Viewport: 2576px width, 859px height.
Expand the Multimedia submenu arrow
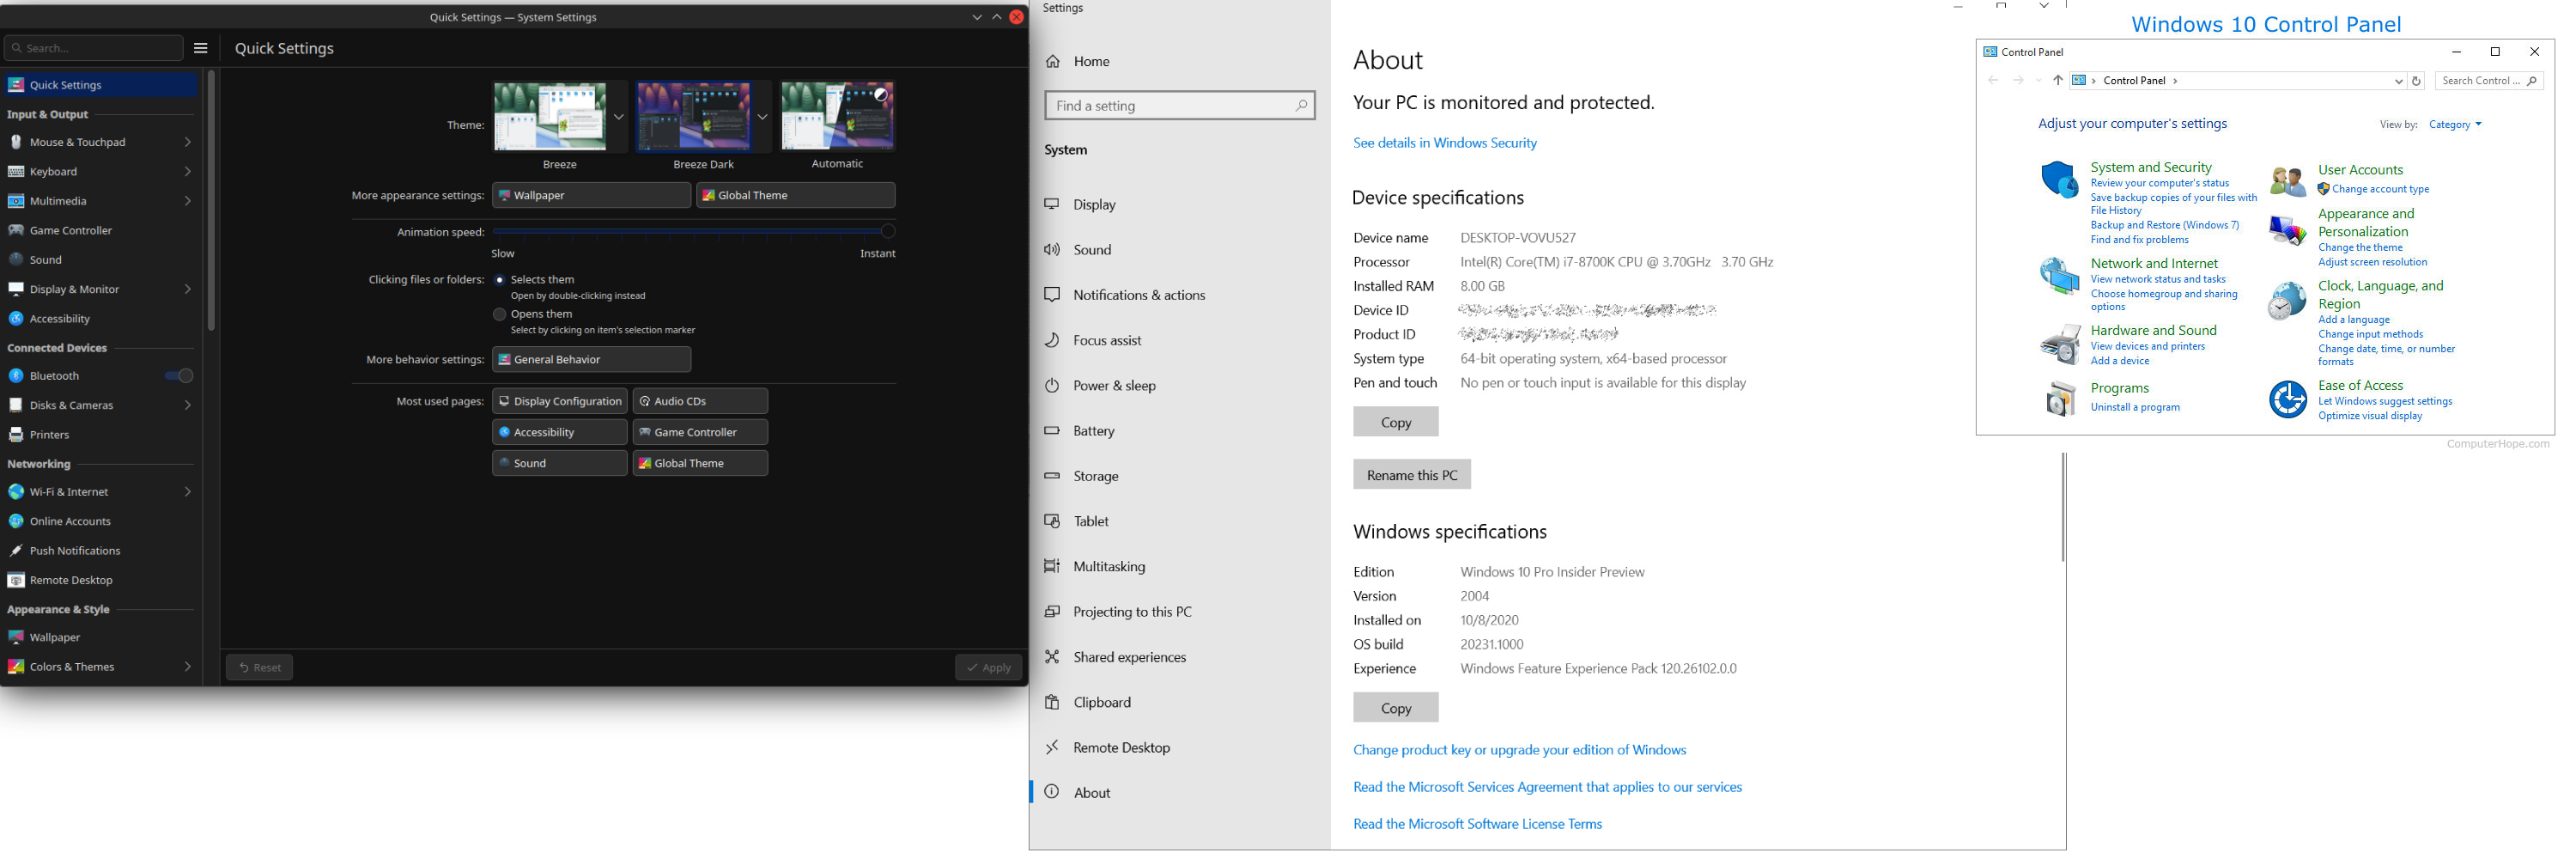[187, 201]
